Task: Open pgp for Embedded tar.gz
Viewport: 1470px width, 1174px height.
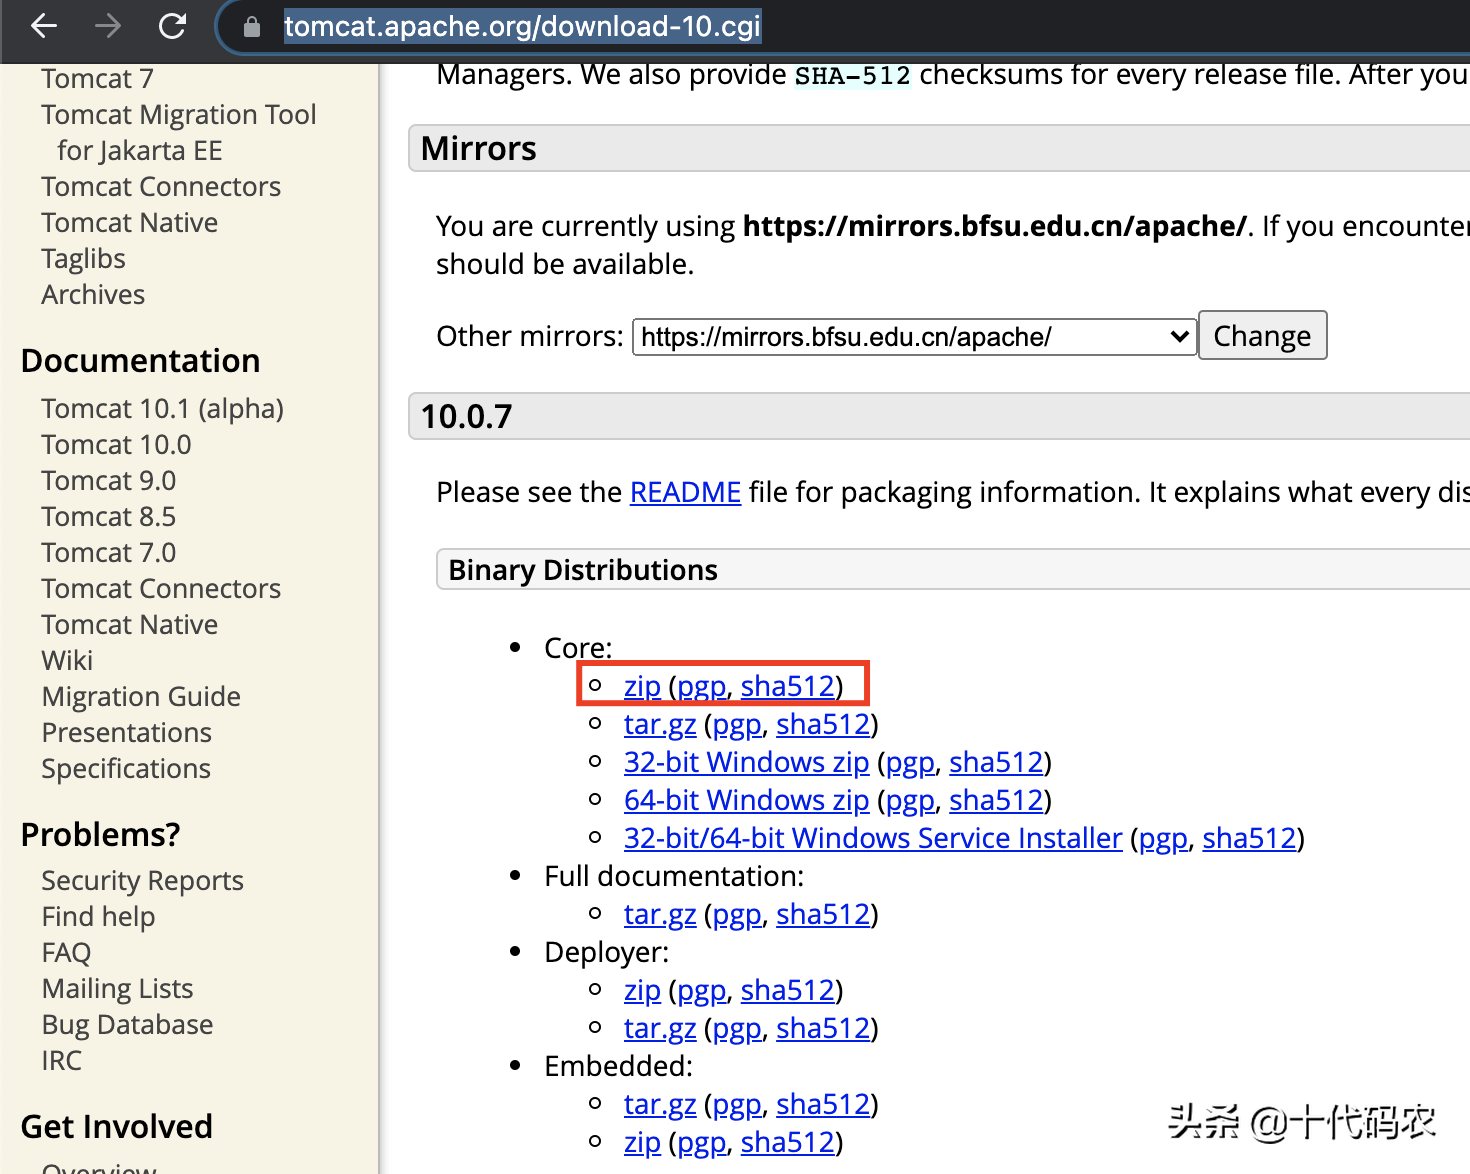Action: click(737, 1105)
